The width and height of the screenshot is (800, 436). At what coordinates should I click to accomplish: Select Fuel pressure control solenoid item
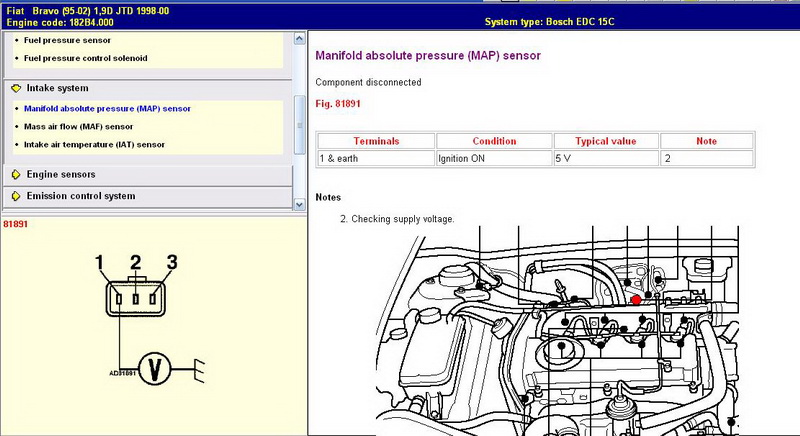tap(85, 58)
